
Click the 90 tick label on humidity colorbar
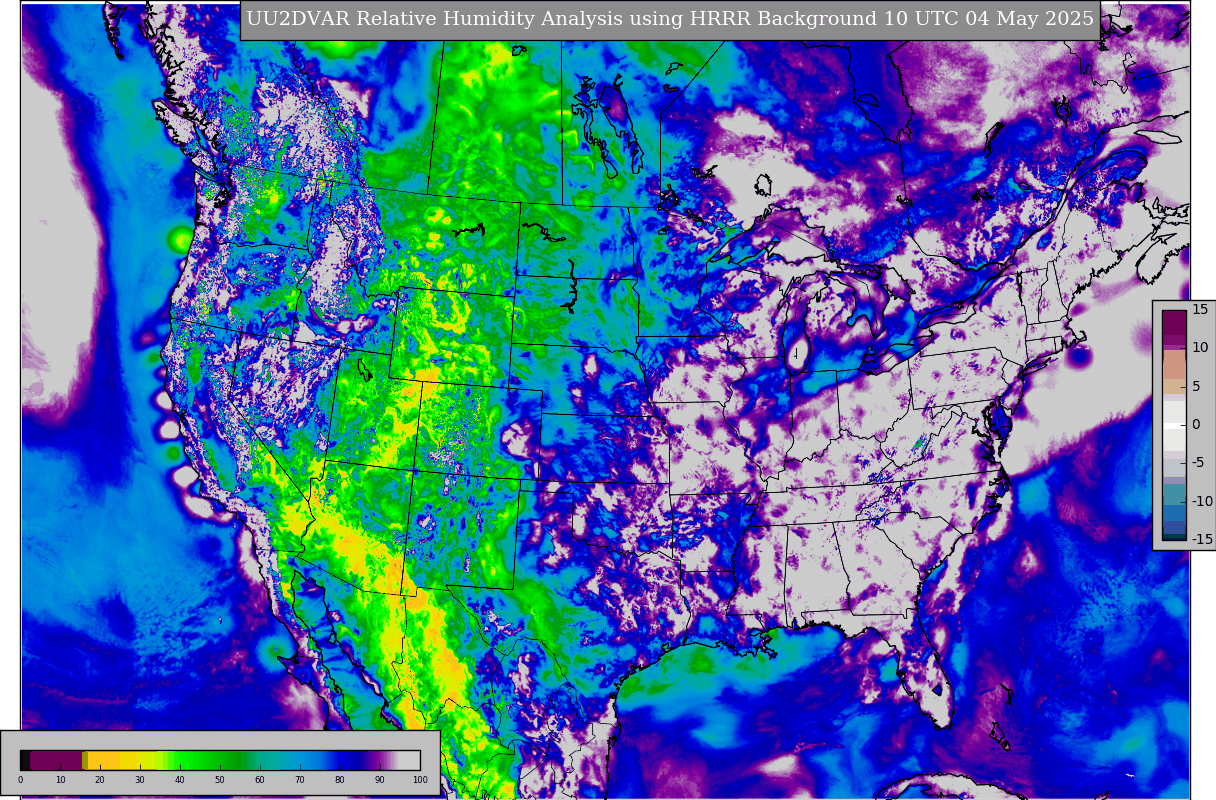(x=380, y=779)
